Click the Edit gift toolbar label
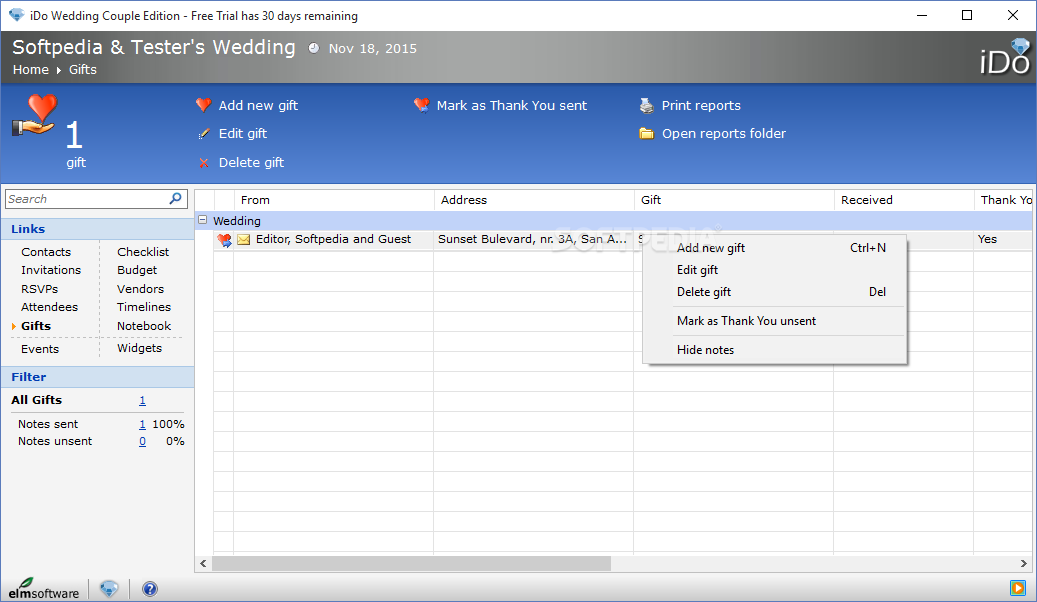1037x602 pixels. click(x=243, y=134)
